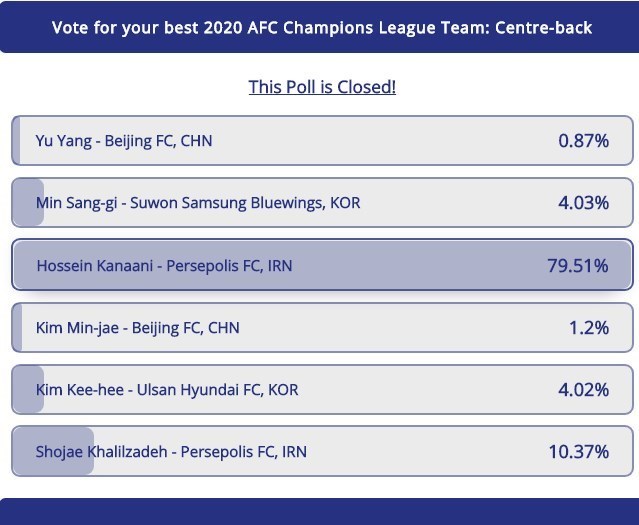This screenshot has width=639, height=525.
Task: Click empty middle of Kim Kee-hee bar
Action: point(420,390)
